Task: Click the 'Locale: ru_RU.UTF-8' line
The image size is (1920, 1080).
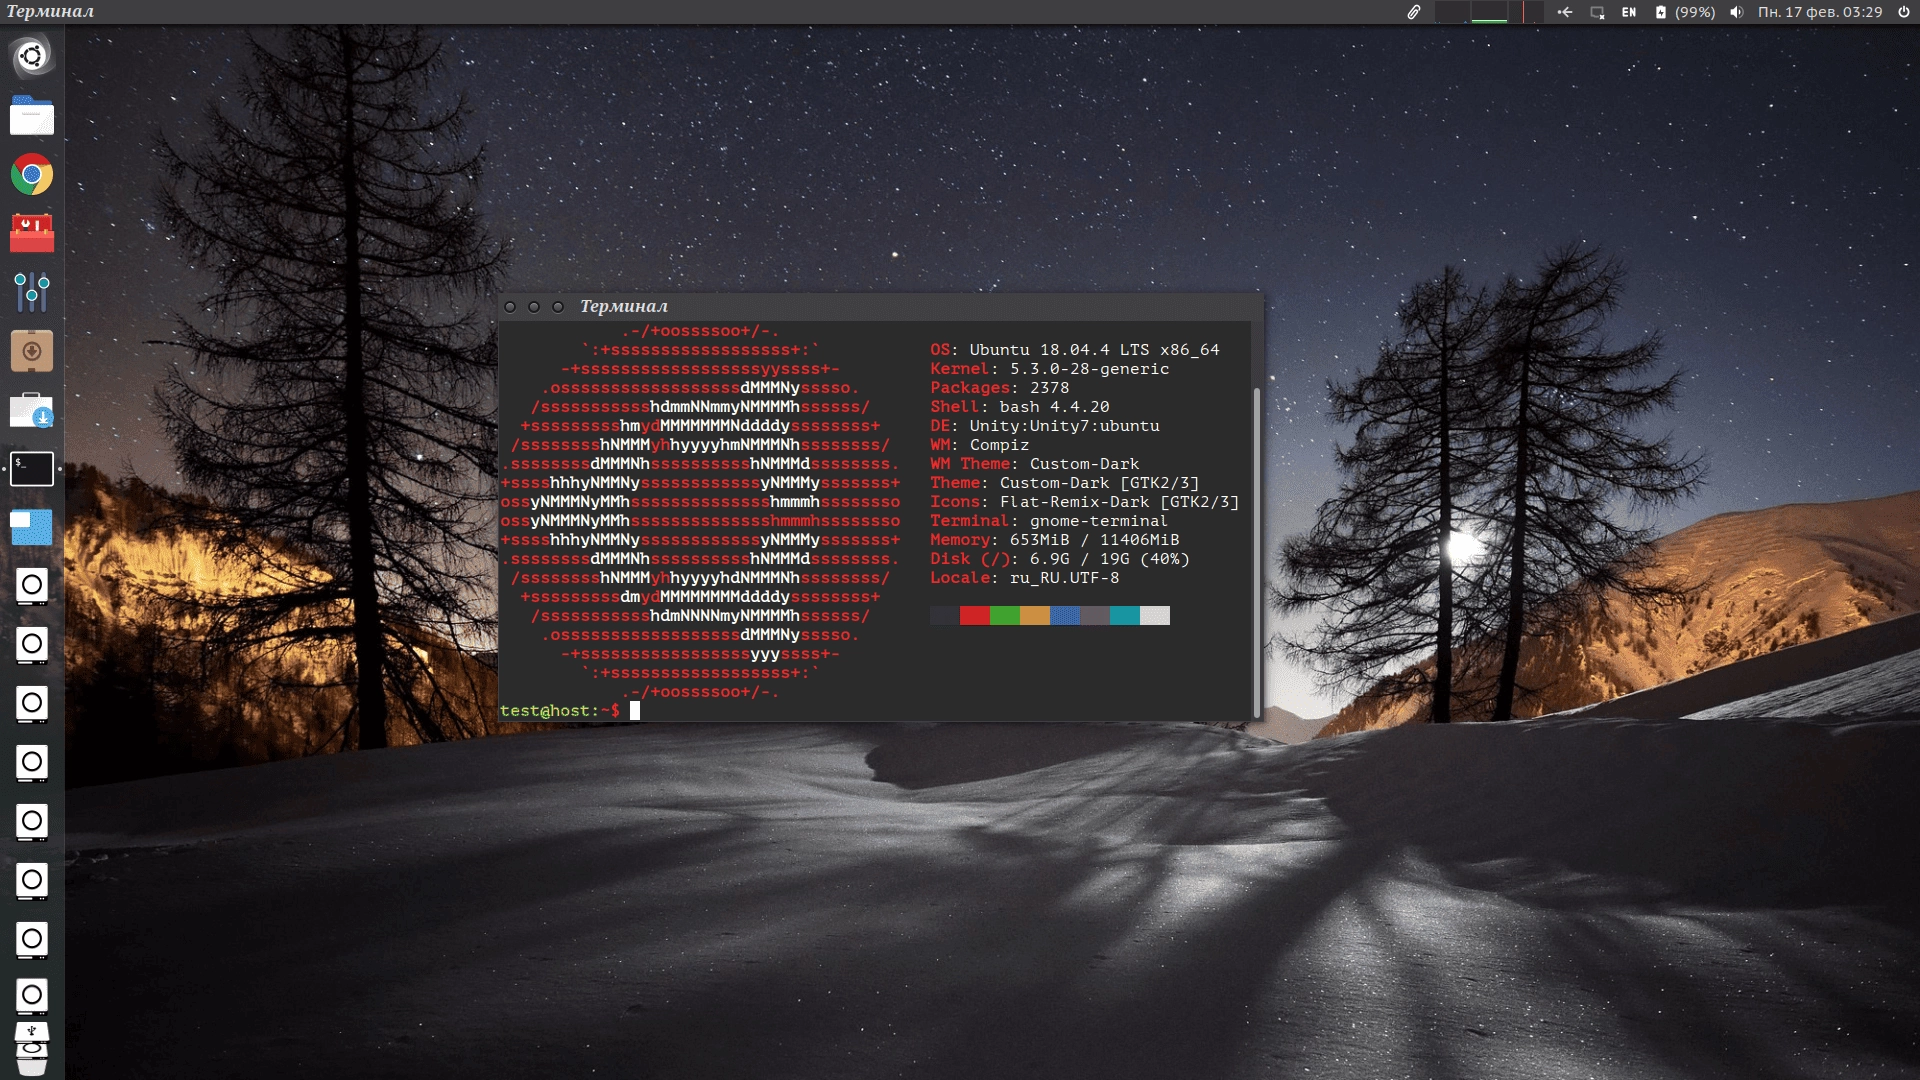Action: pyautogui.click(x=1025, y=578)
